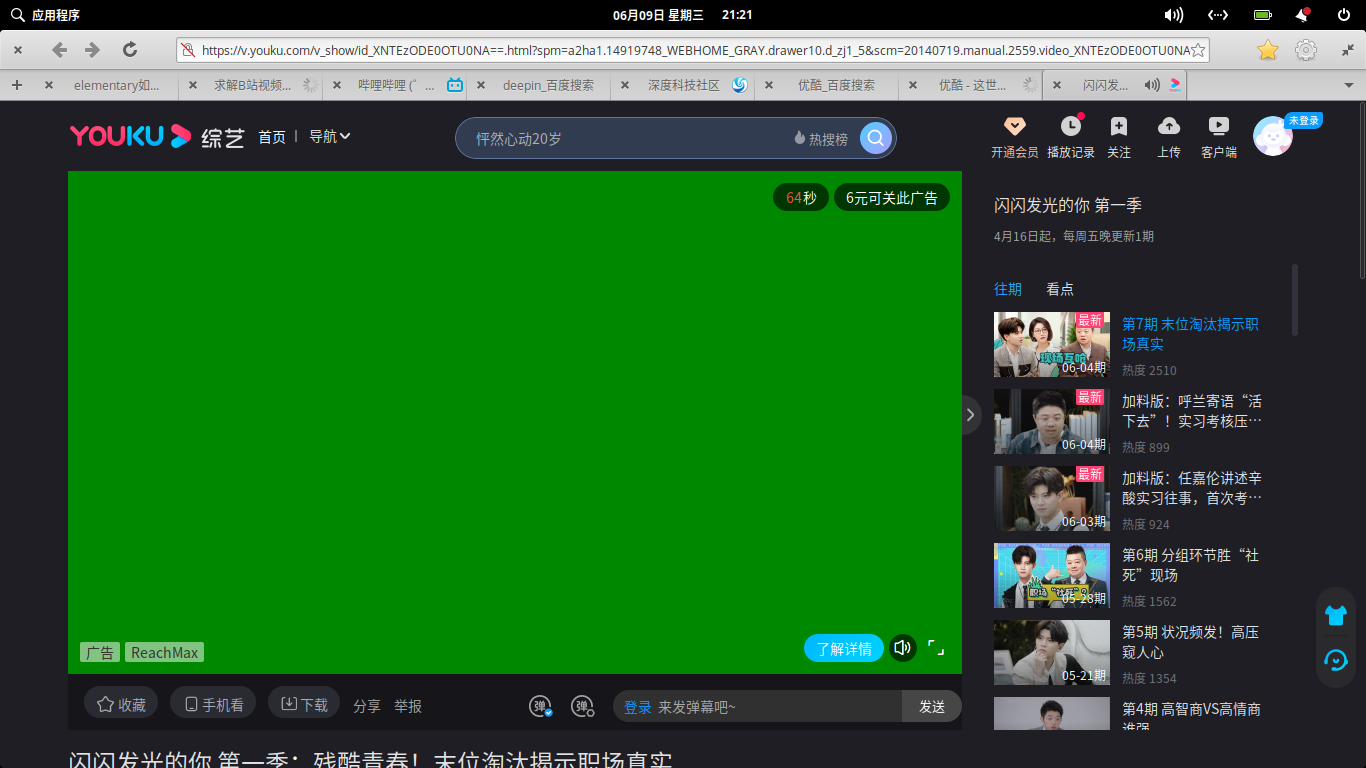The height and width of the screenshot is (768, 1366).
Task: Open browser settings gear
Action: click(1305, 50)
